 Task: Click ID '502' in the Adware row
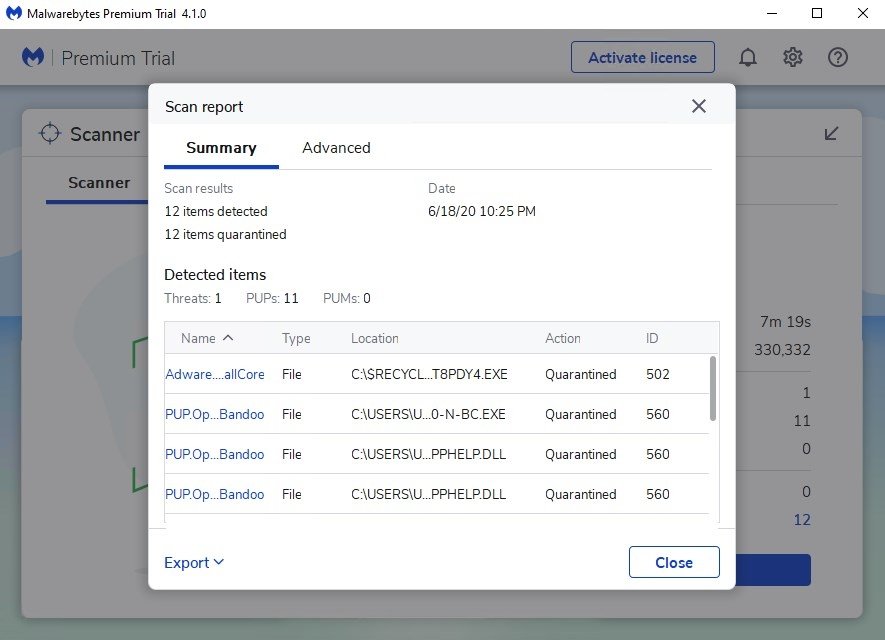tap(658, 374)
